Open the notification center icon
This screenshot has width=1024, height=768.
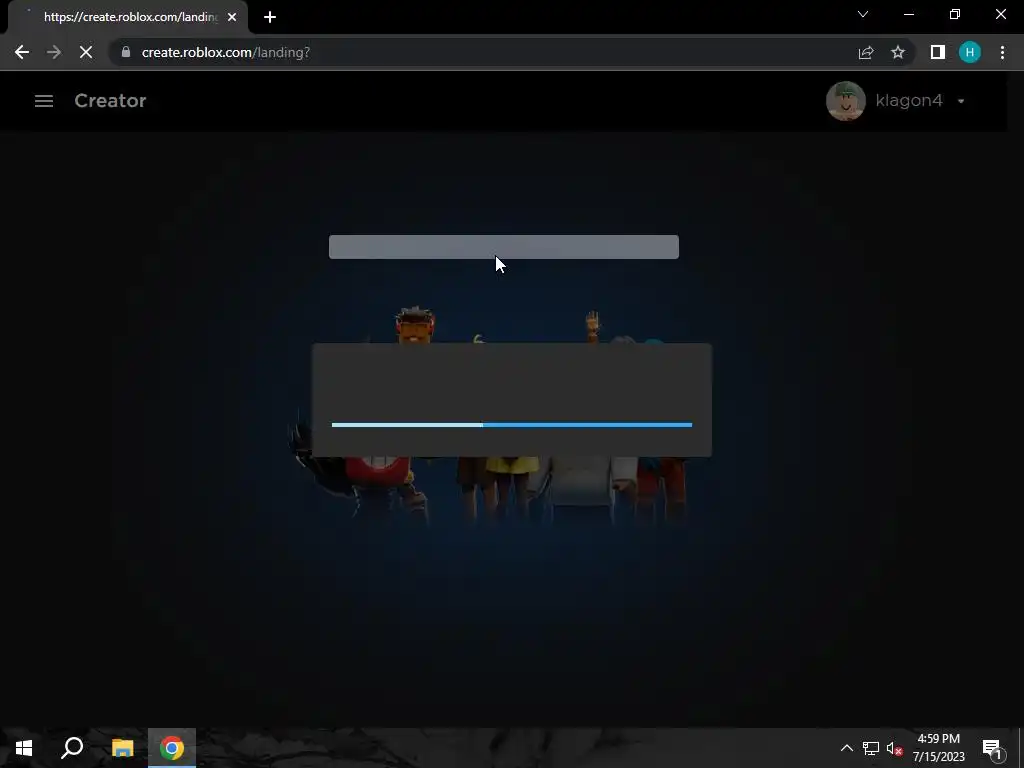tap(992, 748)
